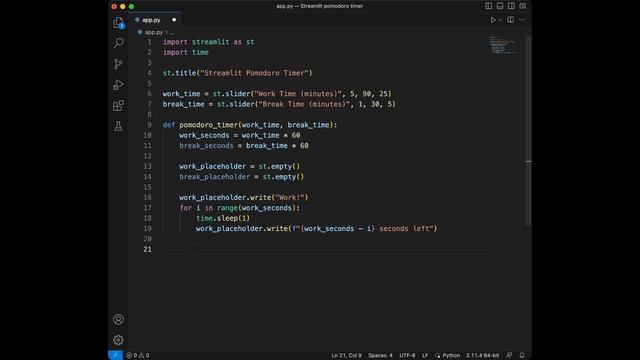Viewport: 640px width, 360px height.
Task: Open feedback icon in status bar
Action: (x=509, y=356)
